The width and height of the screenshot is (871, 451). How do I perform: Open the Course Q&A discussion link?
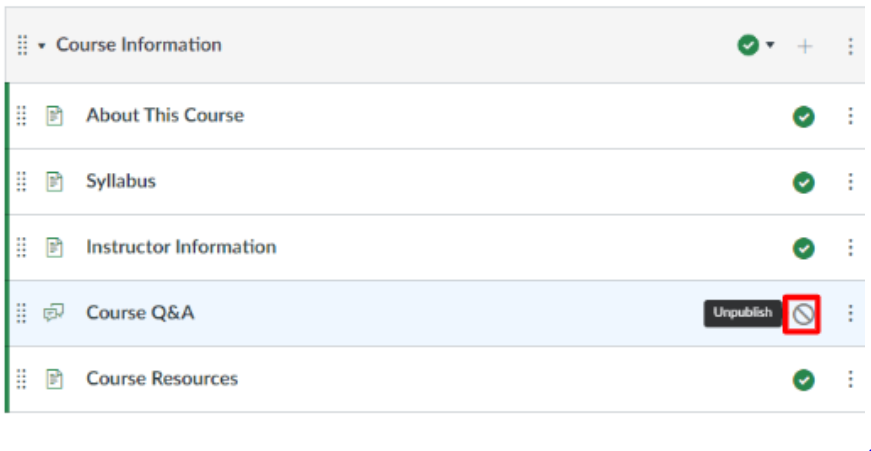[140, 313]
